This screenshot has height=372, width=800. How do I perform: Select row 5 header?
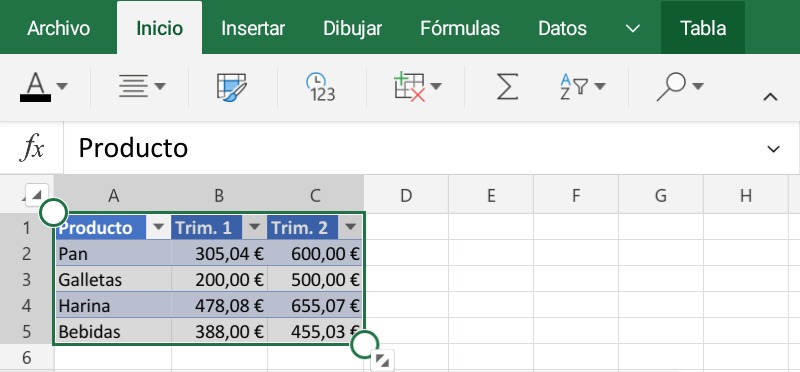coord(27,331)
